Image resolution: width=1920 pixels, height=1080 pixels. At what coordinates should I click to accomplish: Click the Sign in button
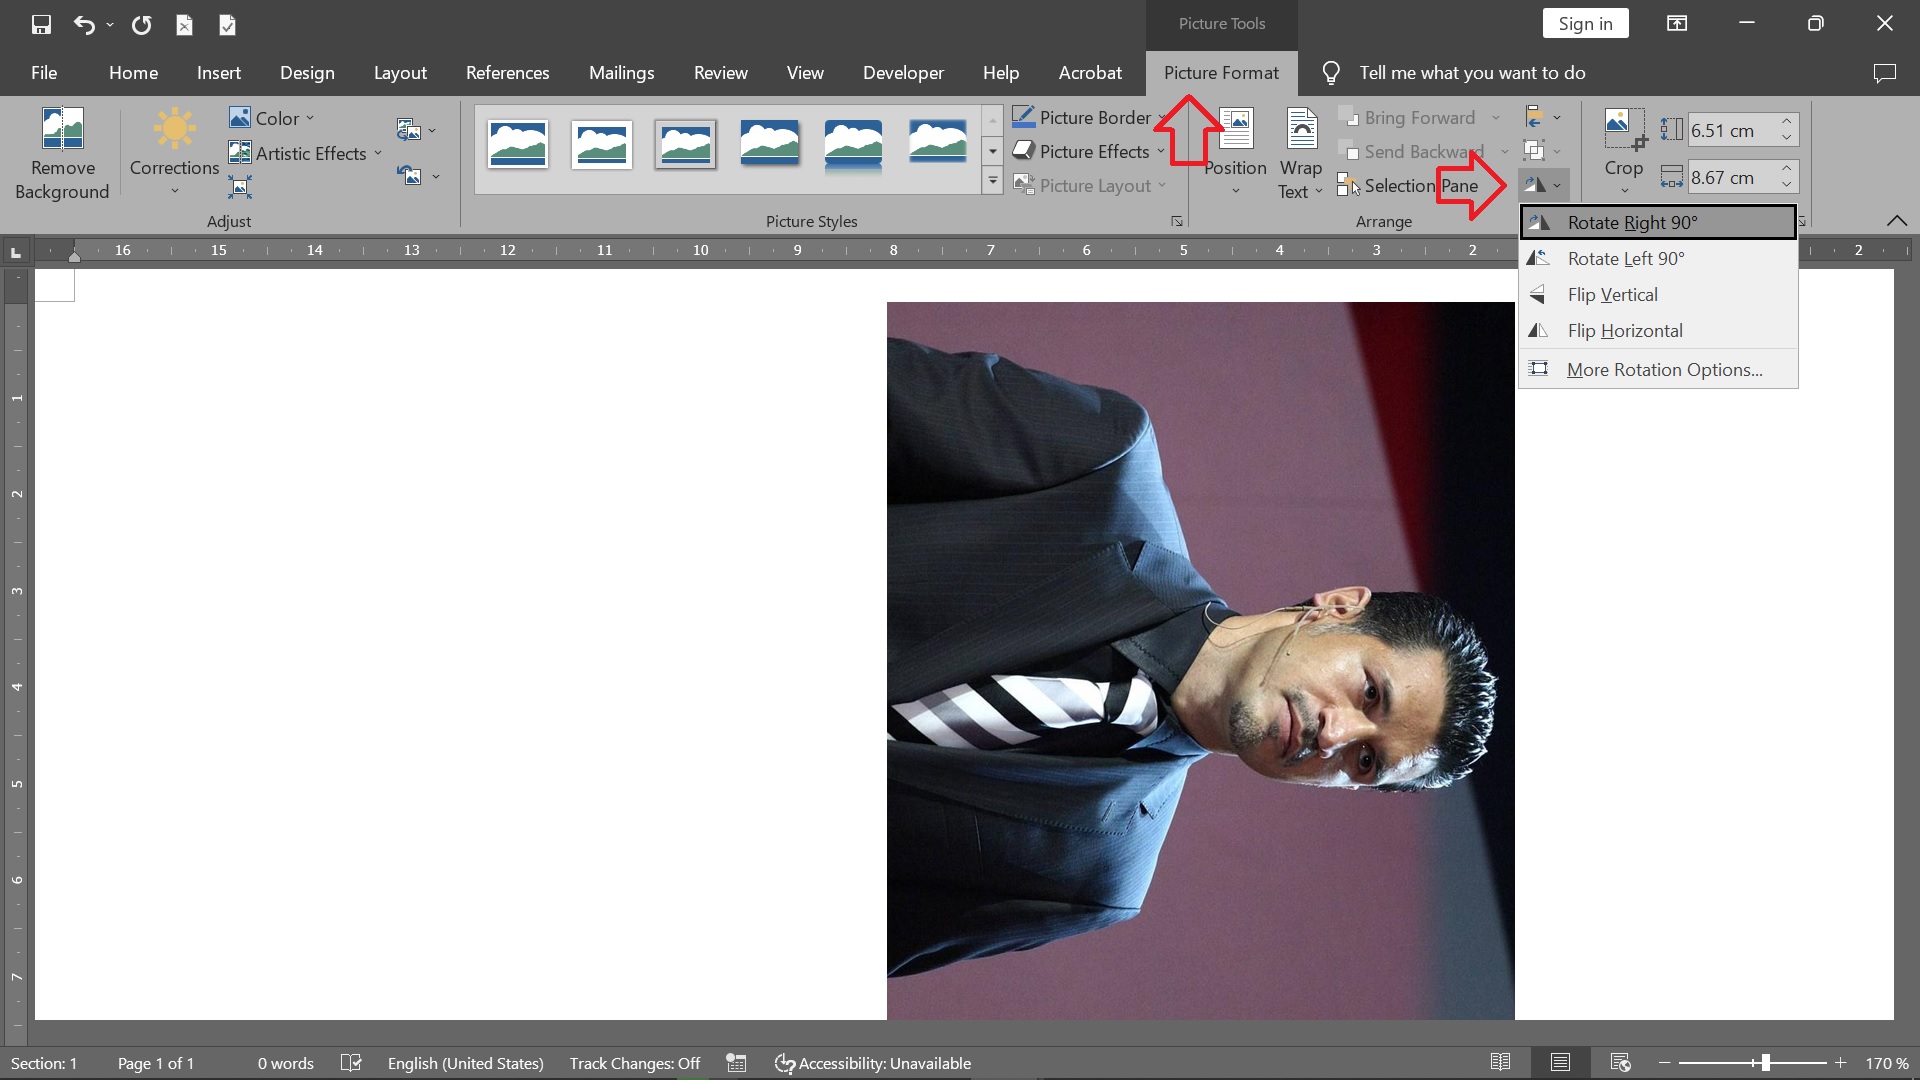point(1585,24)
